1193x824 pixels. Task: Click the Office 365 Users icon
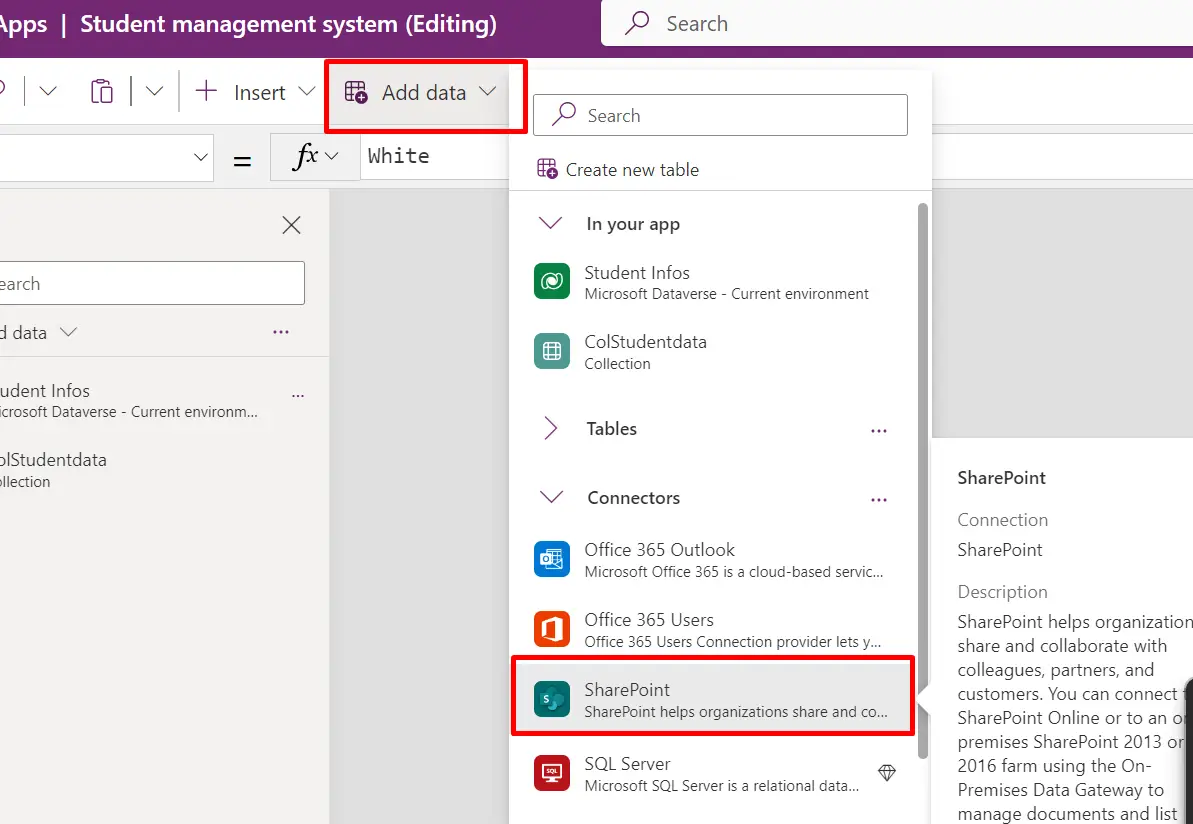tap(552, 629)
